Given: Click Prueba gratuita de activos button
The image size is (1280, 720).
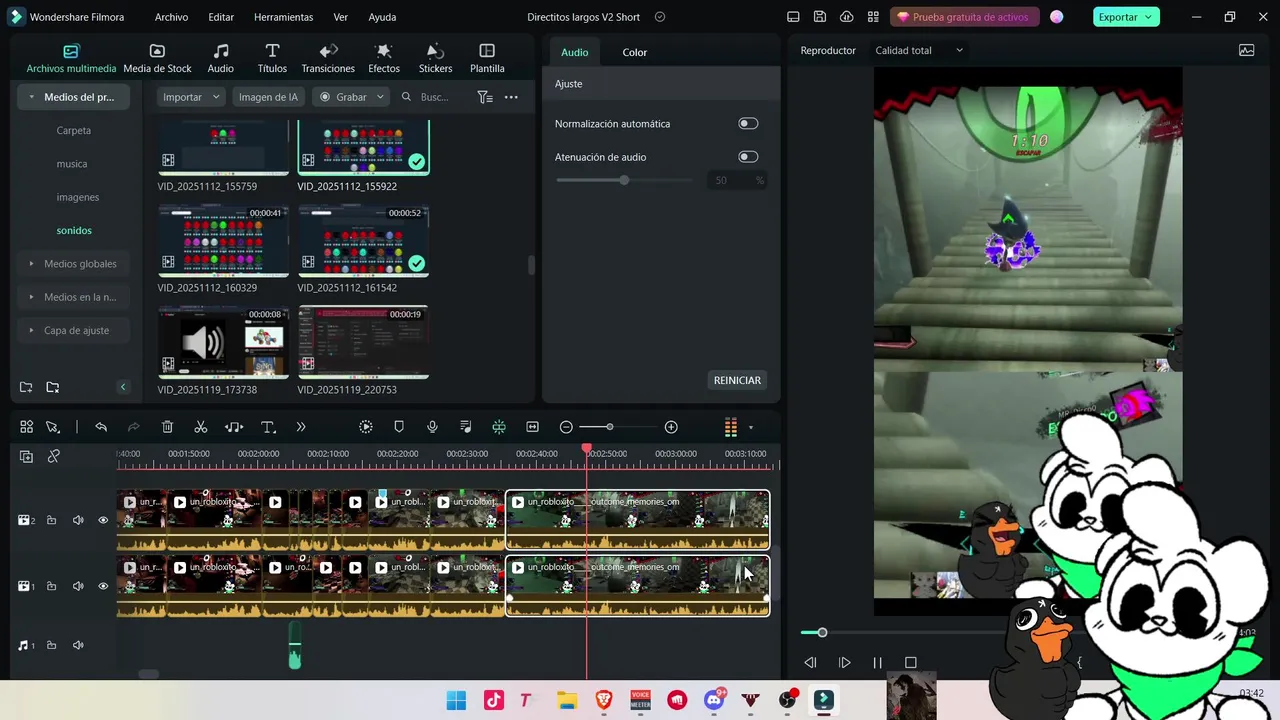Looking at the screenshot, I should tap(963, 17).
